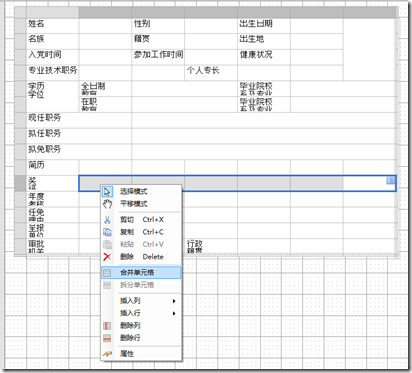Click the properties icon next to 属性
Image resolution: width=412 pixels, height=373 pixels.
pos(107,354)
